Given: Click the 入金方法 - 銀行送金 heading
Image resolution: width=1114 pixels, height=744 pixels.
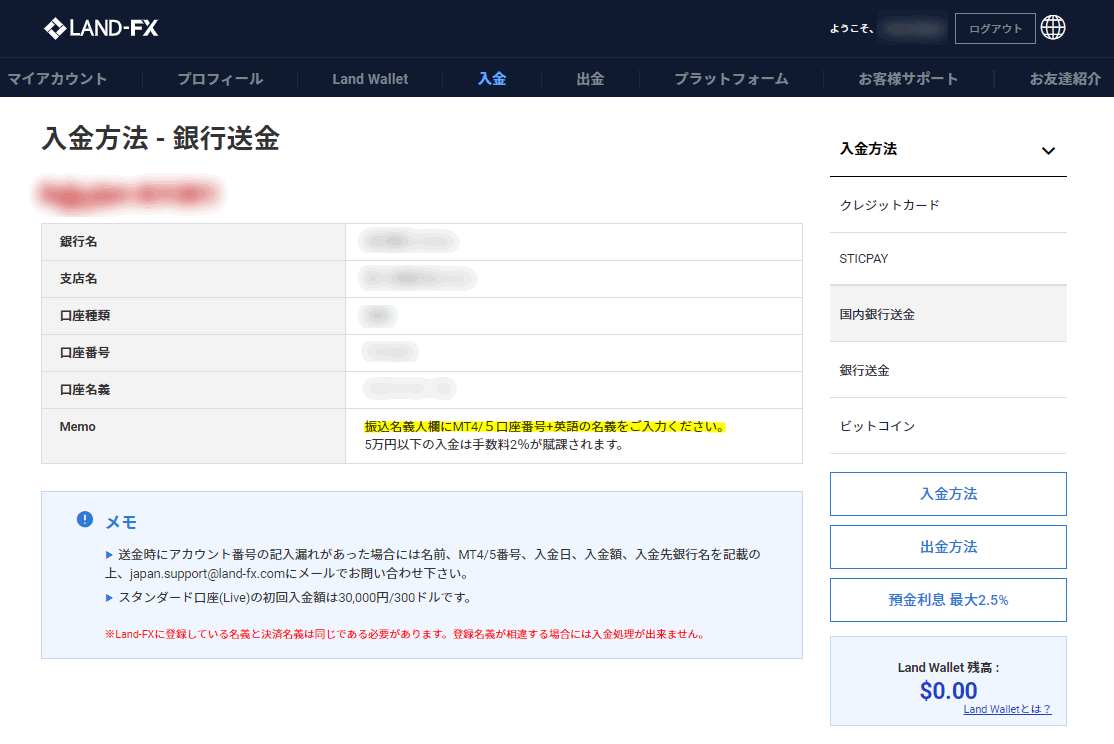Looking at the screenshot, I should click(161, 138).
